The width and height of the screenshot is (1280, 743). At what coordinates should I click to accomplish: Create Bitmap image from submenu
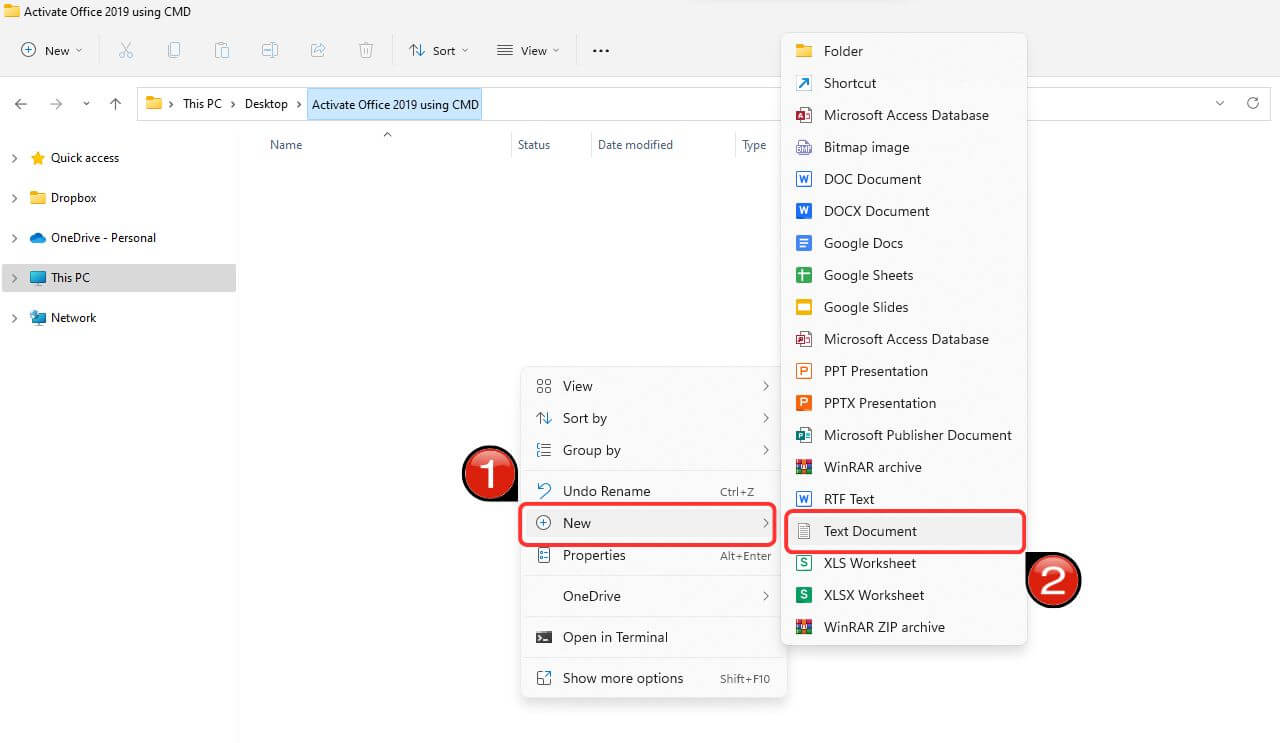[x=904, y=147]
